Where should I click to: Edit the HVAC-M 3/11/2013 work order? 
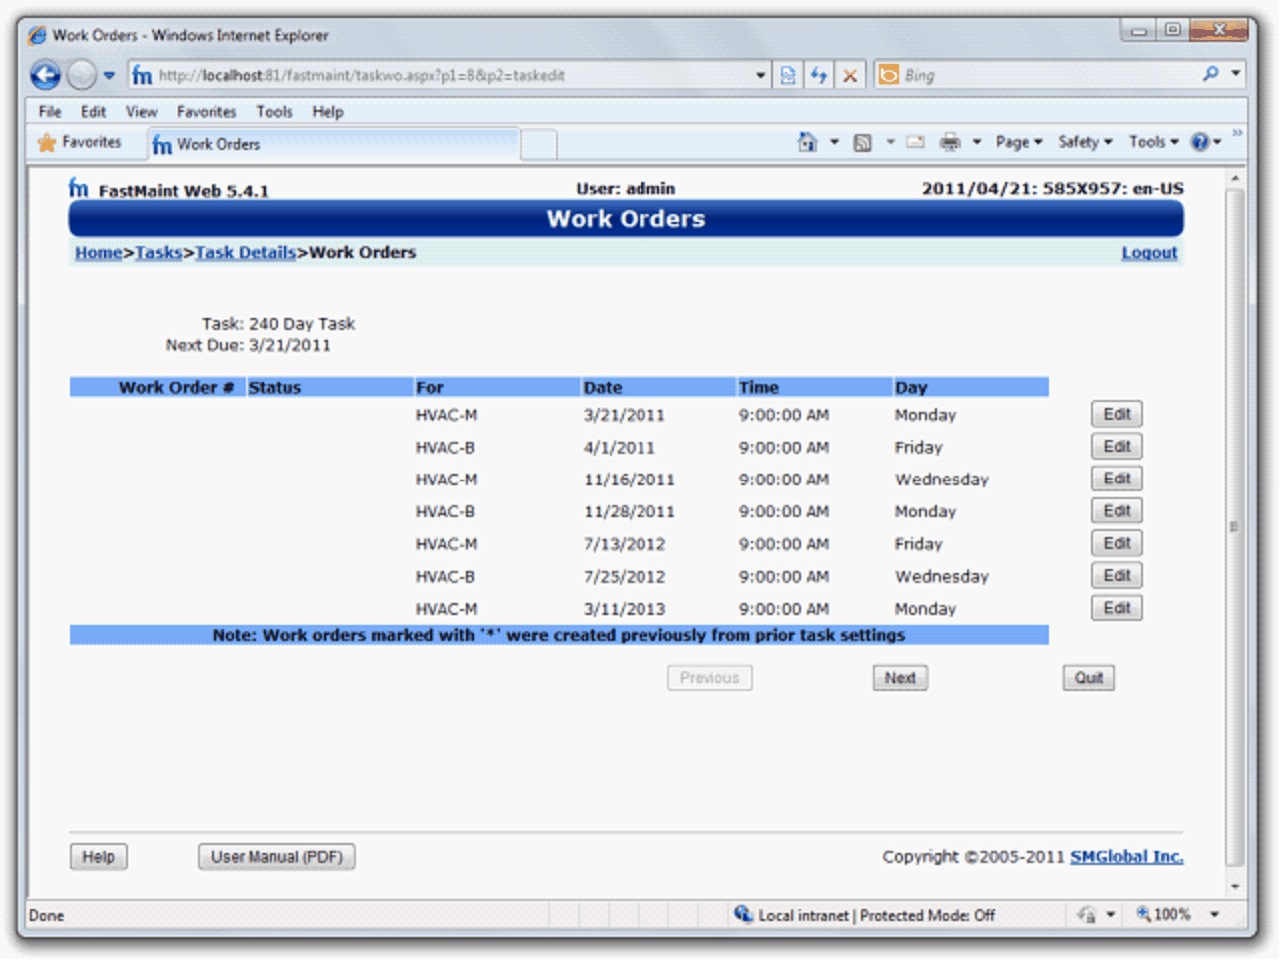pos(1117,607)
